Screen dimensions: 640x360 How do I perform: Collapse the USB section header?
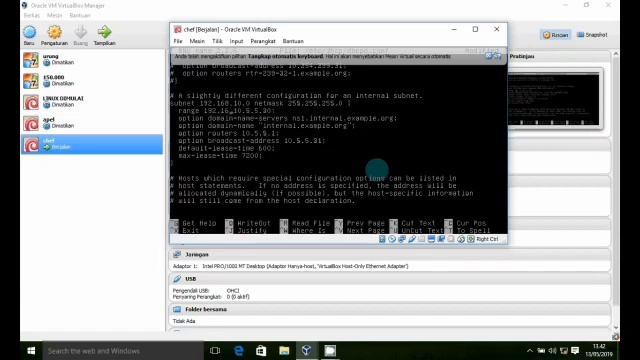pyautogui.click(x=390, y=279)
